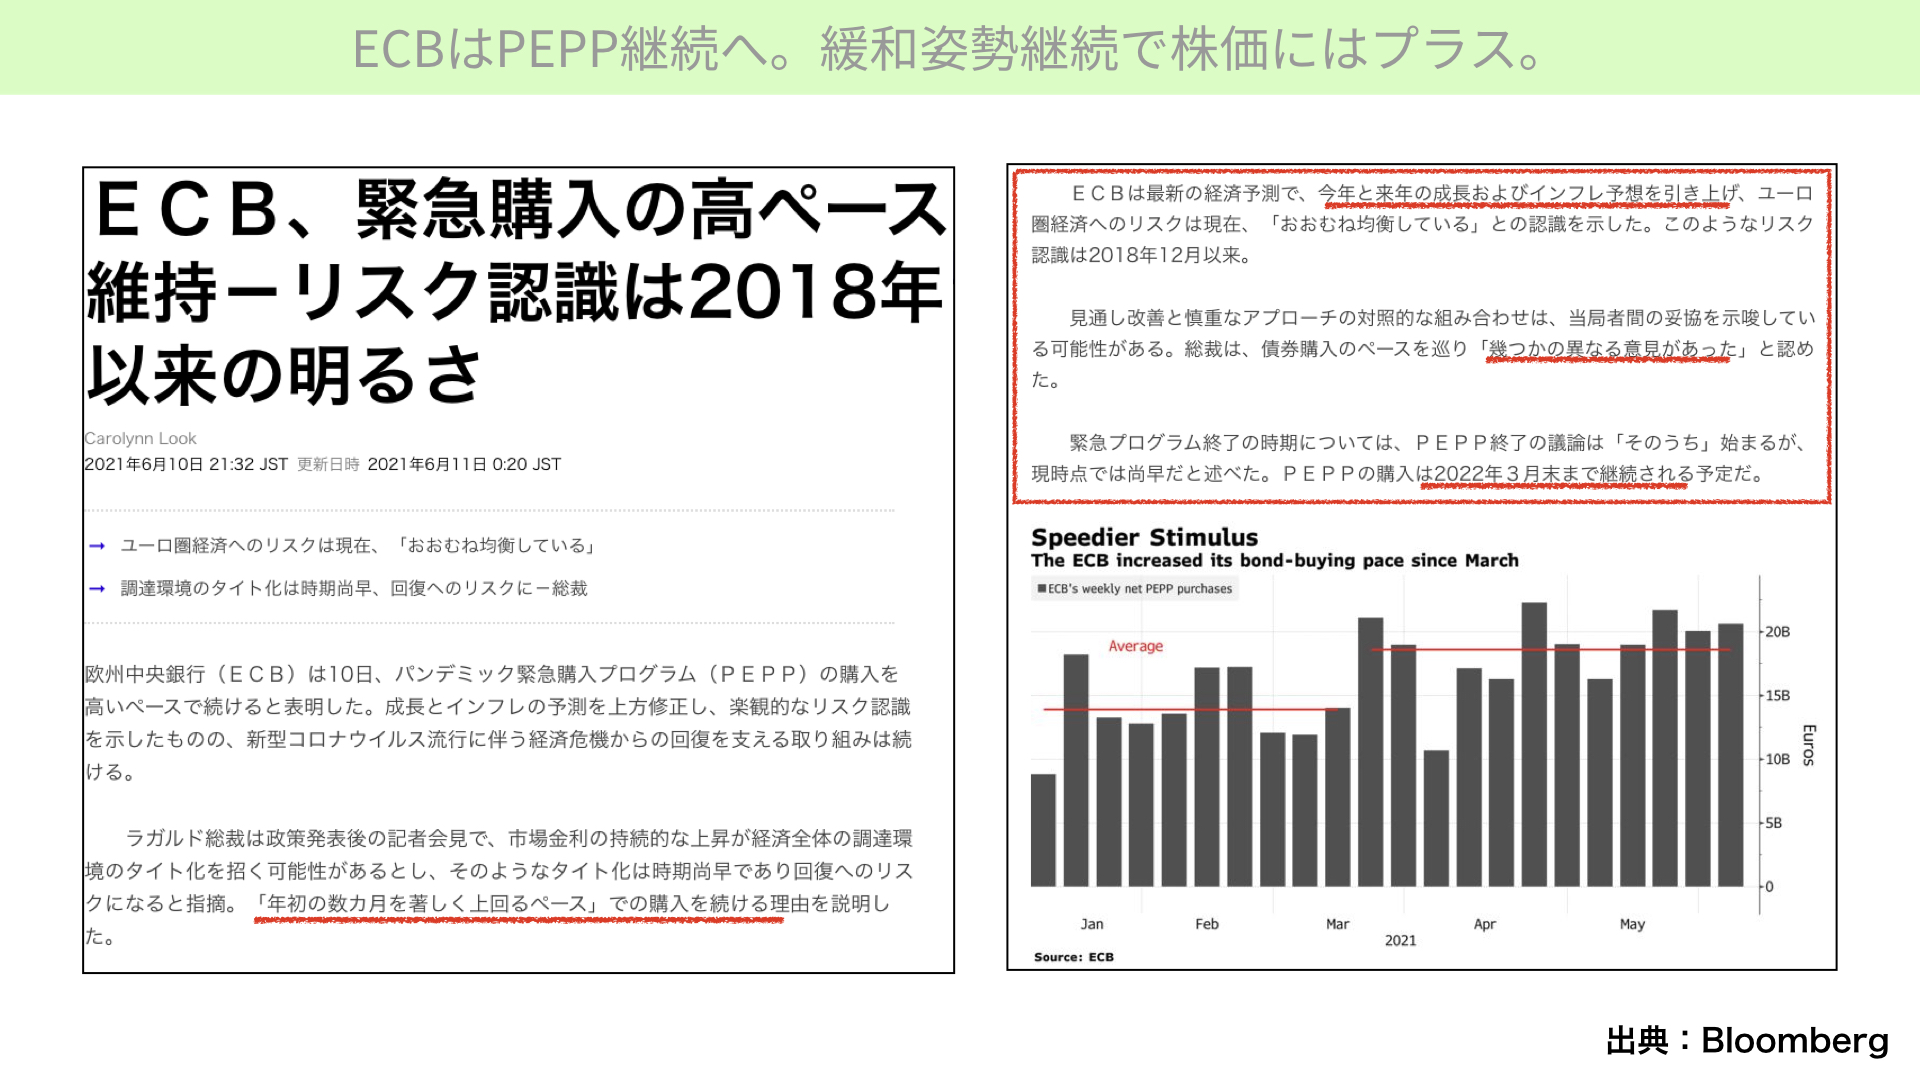Click underlined phrase '幾つかの異なる意見があった'
This screenshot has width=1920, height=1080.
point(1612,349)
